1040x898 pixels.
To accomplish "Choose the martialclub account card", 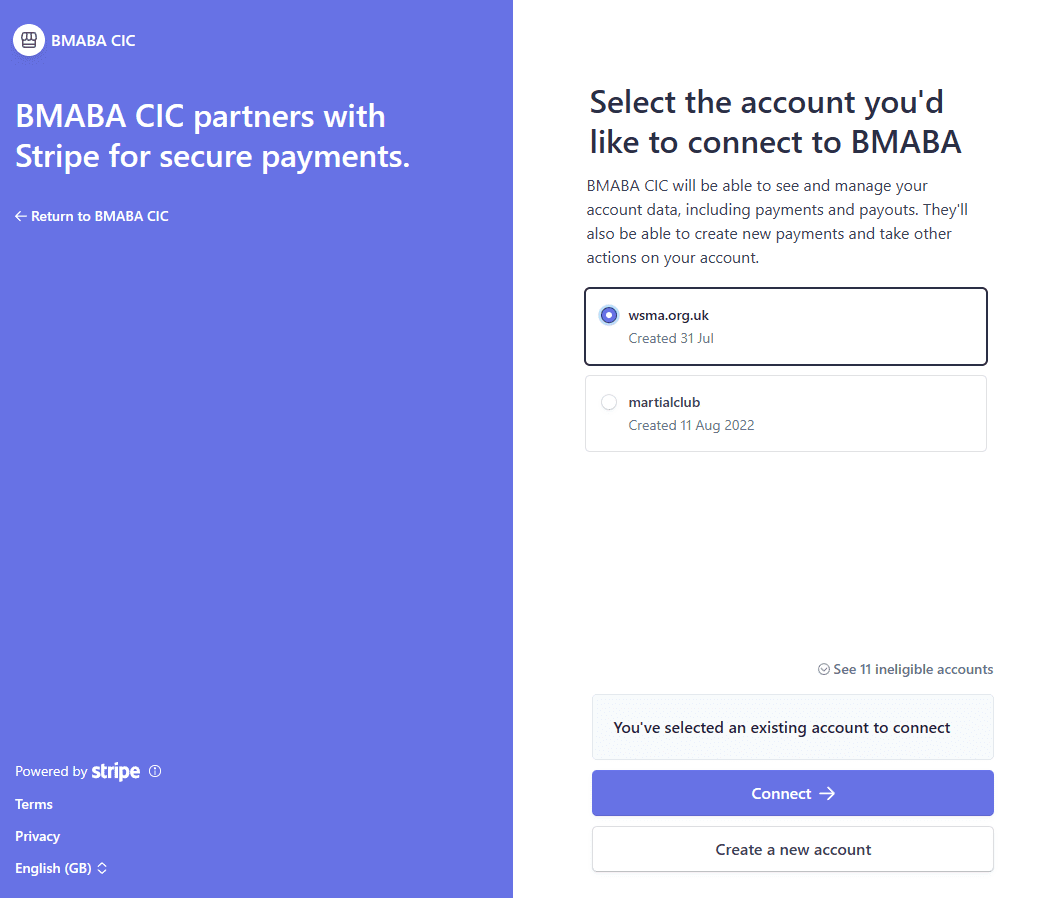I will 786,414.
